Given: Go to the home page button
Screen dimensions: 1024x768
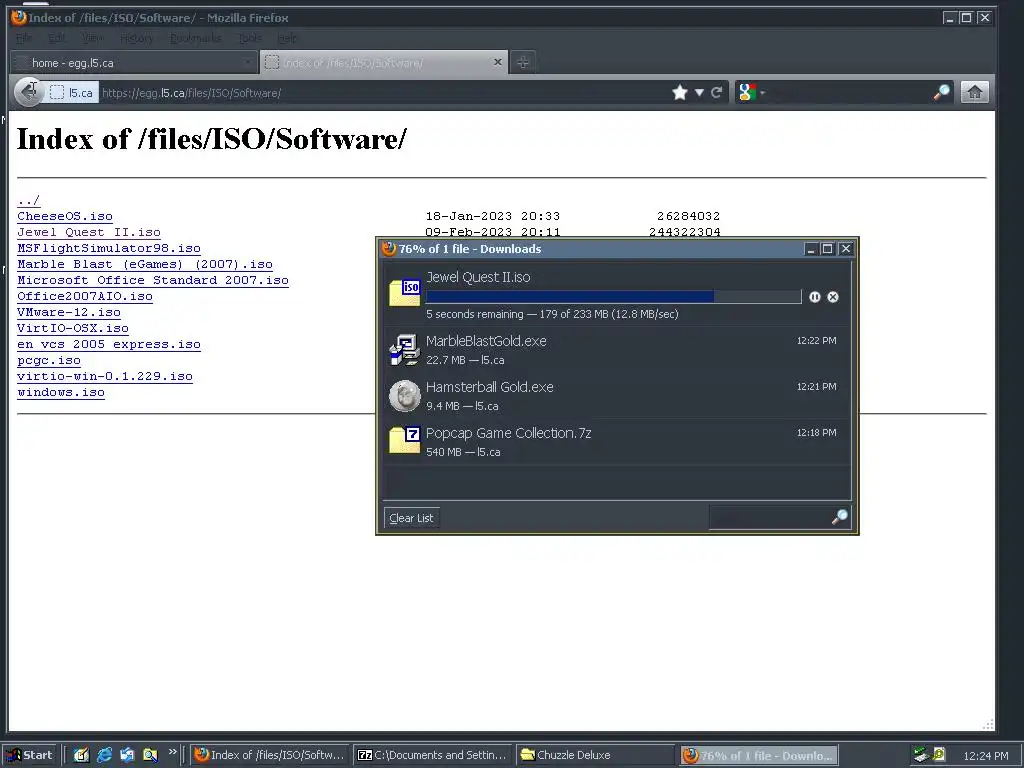Looking at the screenshot, I should (x=974, y=93).
